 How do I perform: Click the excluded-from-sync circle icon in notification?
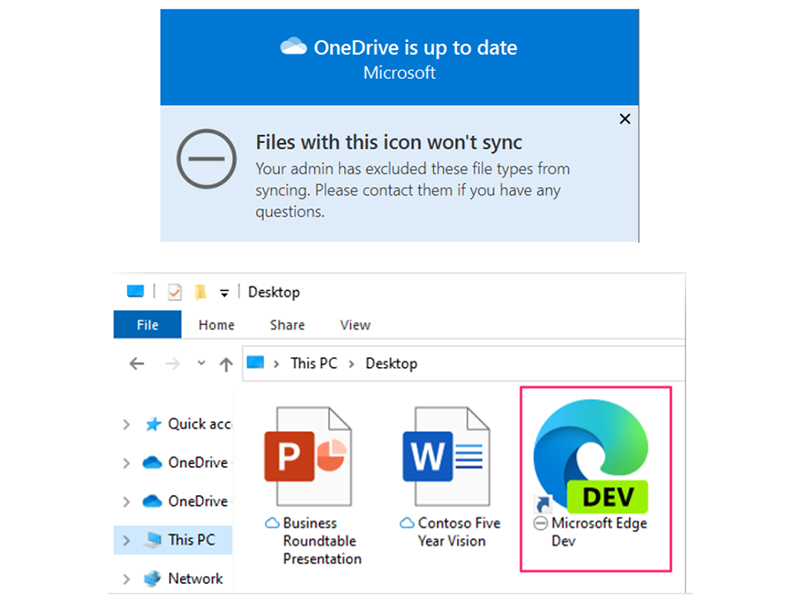click(x=206, y=159)
